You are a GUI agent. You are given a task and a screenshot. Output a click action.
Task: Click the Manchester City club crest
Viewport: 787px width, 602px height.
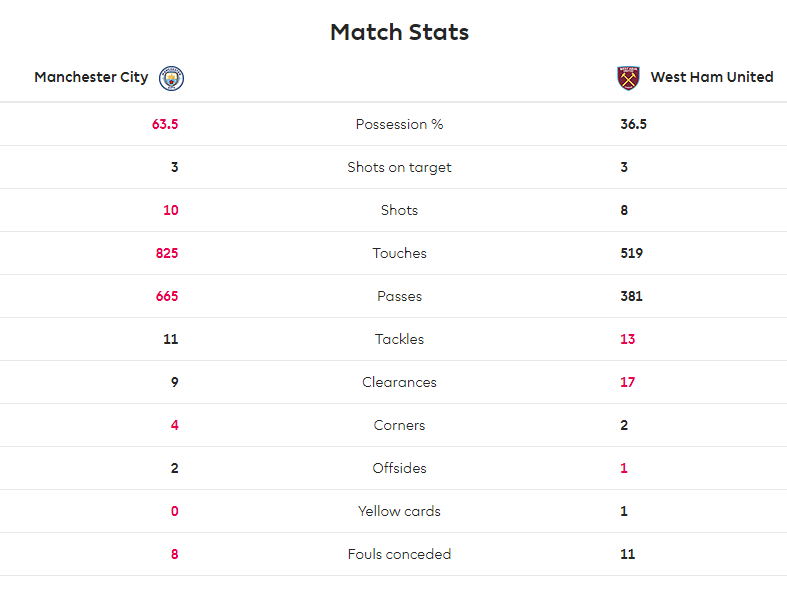click(x=171, y=78)
